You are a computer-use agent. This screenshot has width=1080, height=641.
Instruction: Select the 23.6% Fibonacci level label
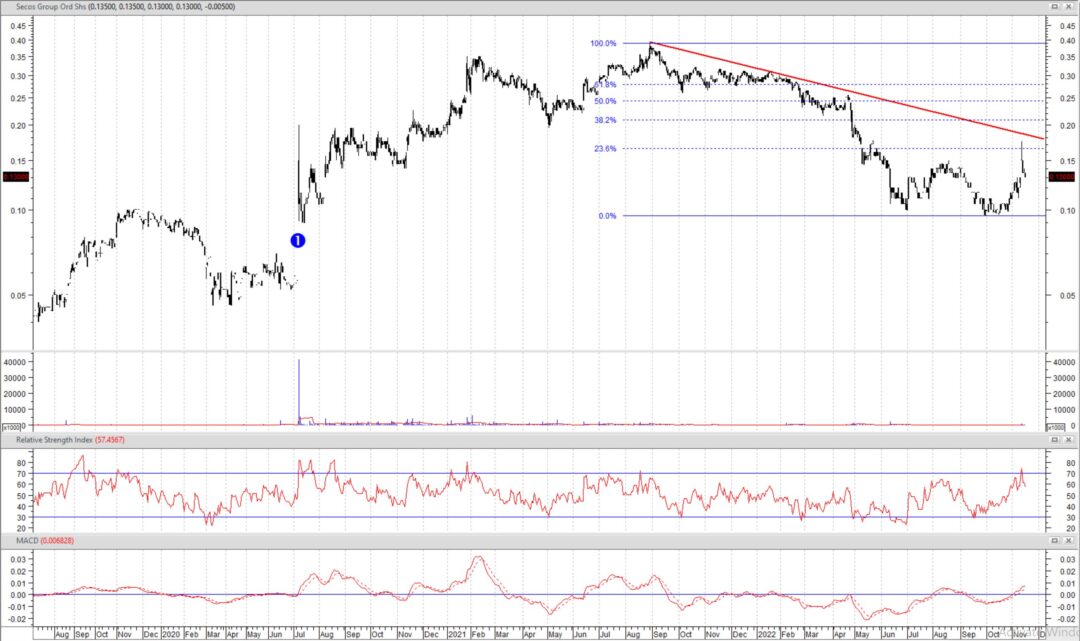coord(605,149)
